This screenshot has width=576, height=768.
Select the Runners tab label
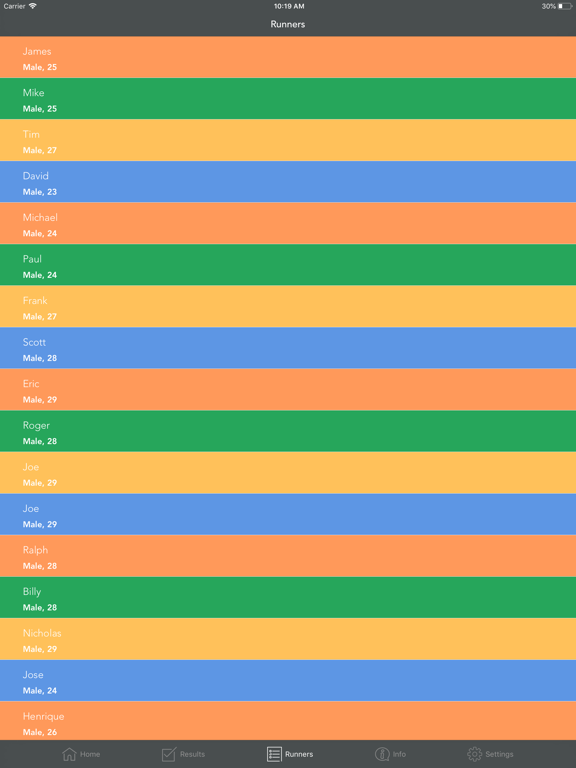pyautogui.click(x=299, y=754)
